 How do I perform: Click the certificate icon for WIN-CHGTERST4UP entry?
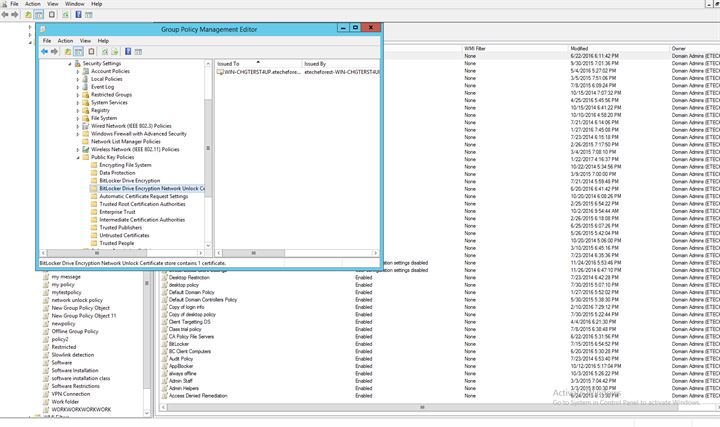(219, 72)
